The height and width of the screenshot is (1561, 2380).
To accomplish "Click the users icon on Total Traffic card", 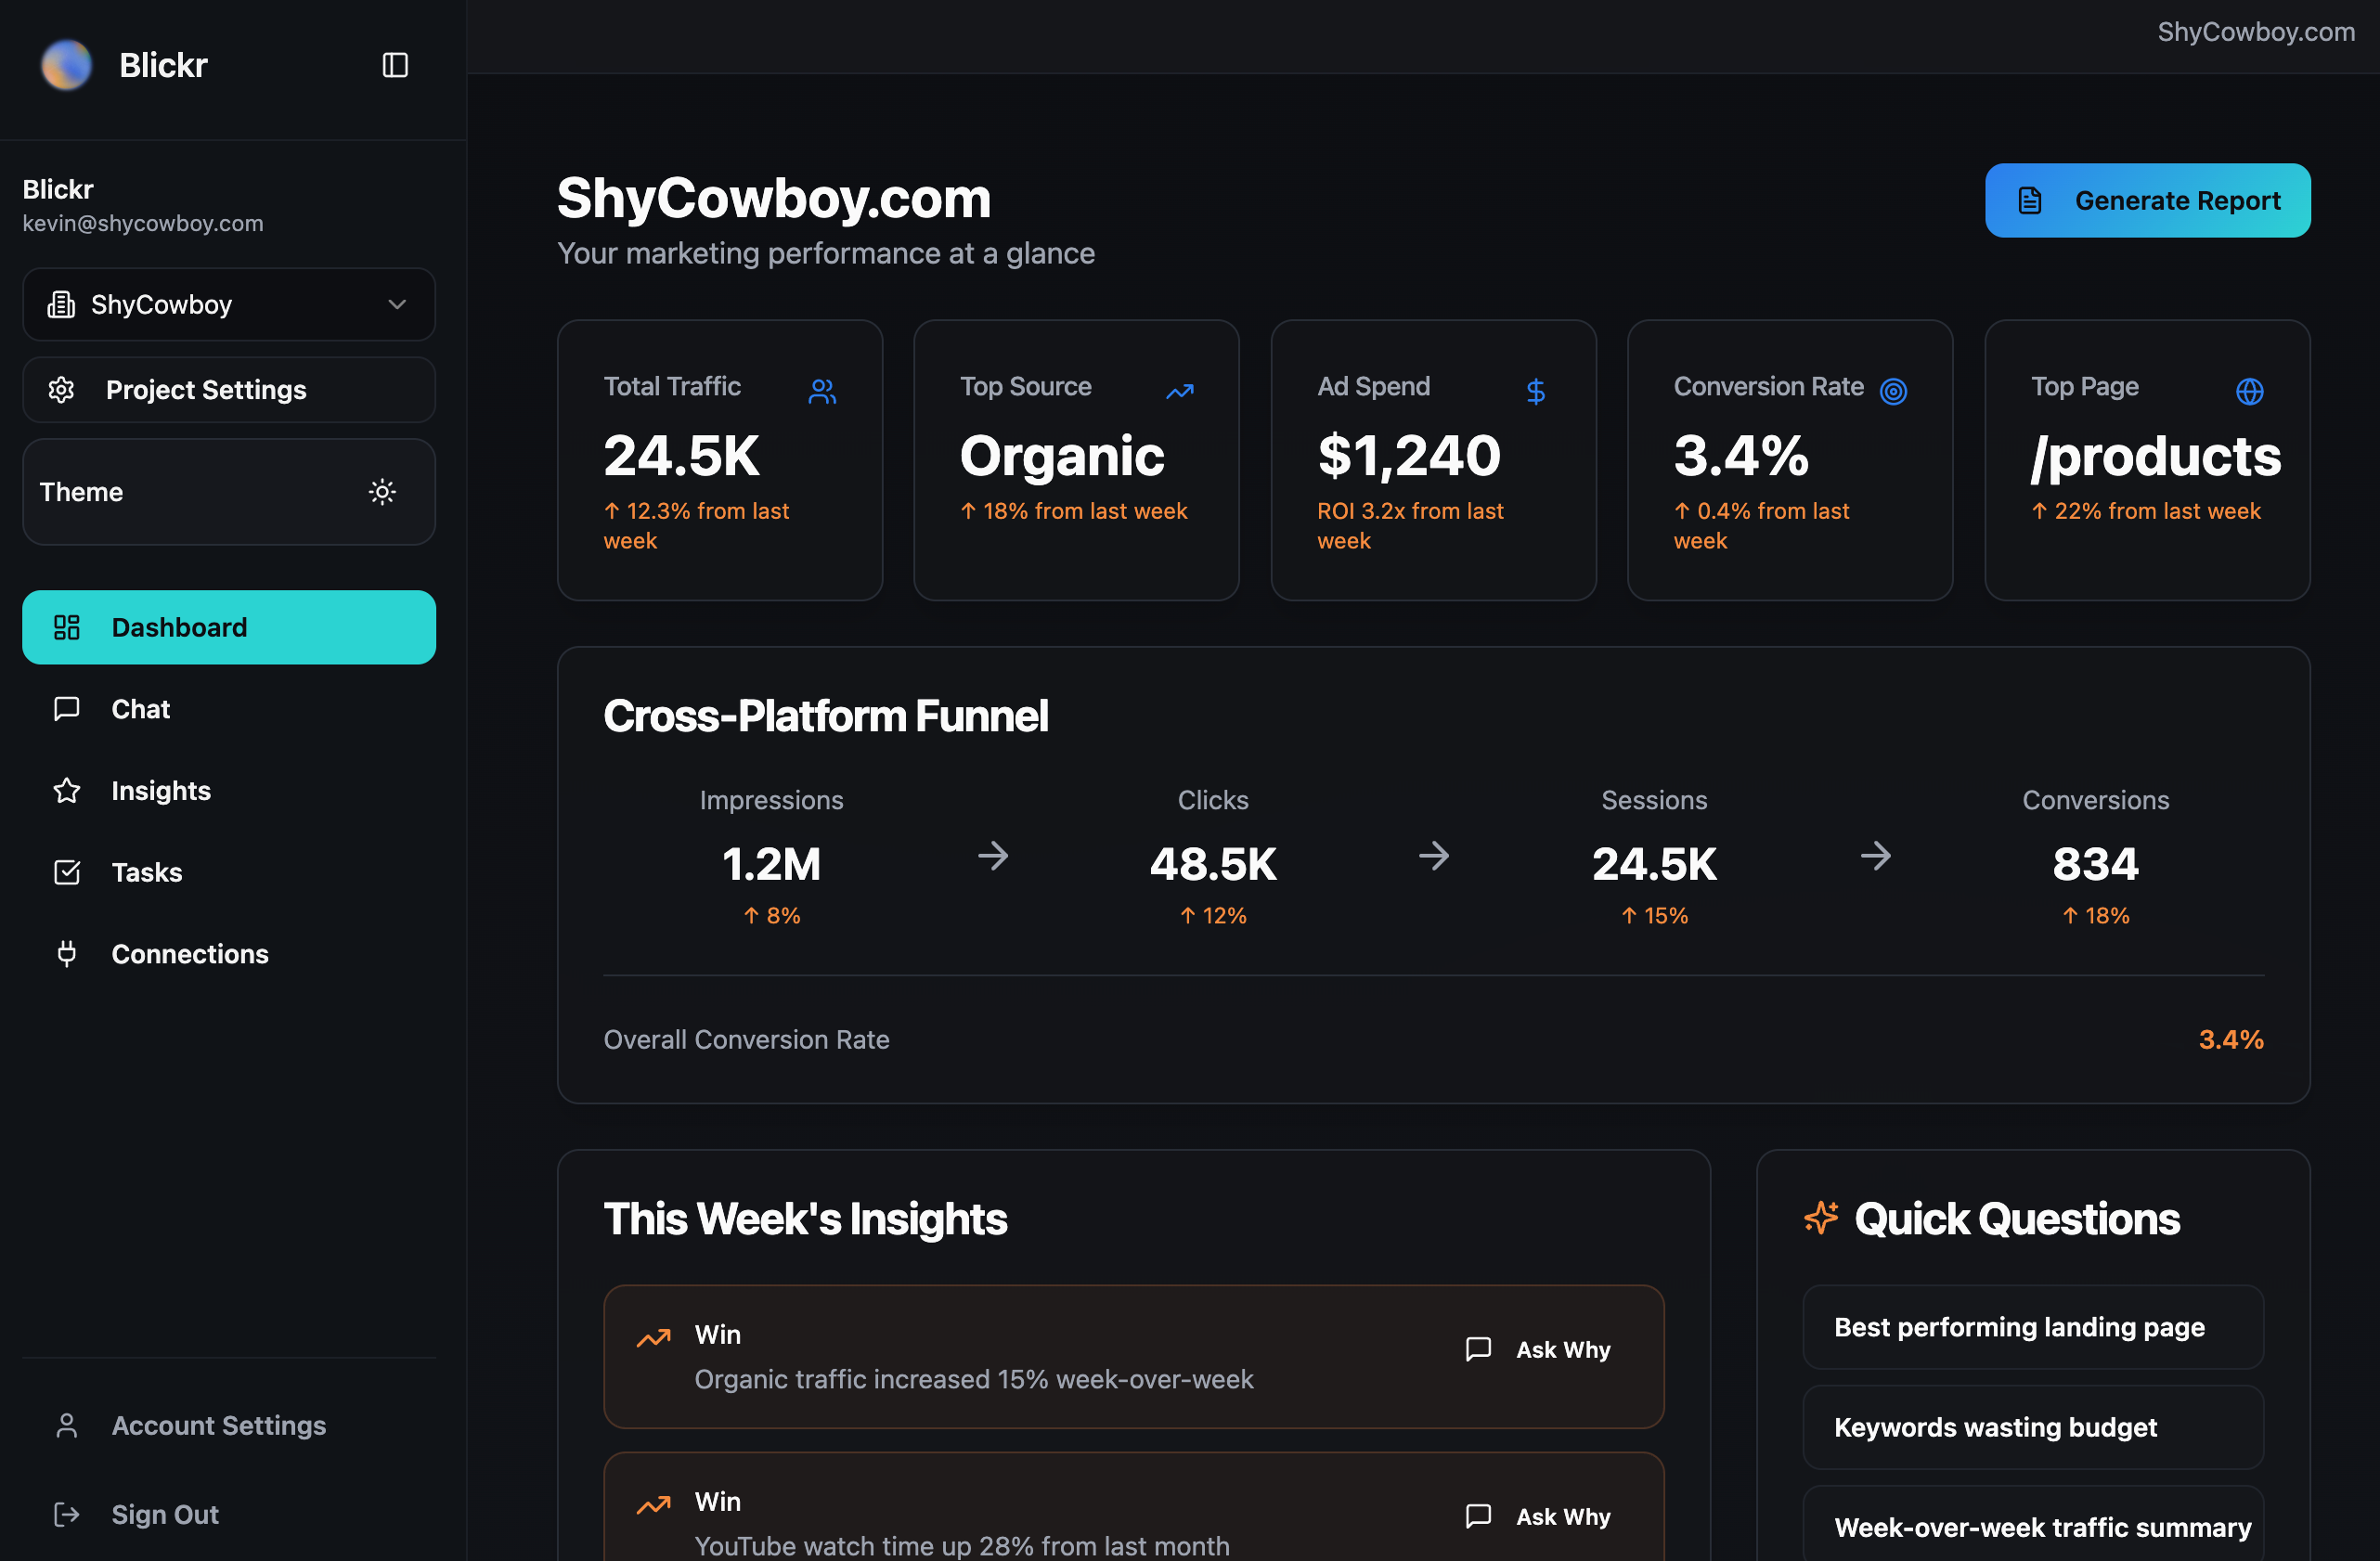I will coord(822,391).
